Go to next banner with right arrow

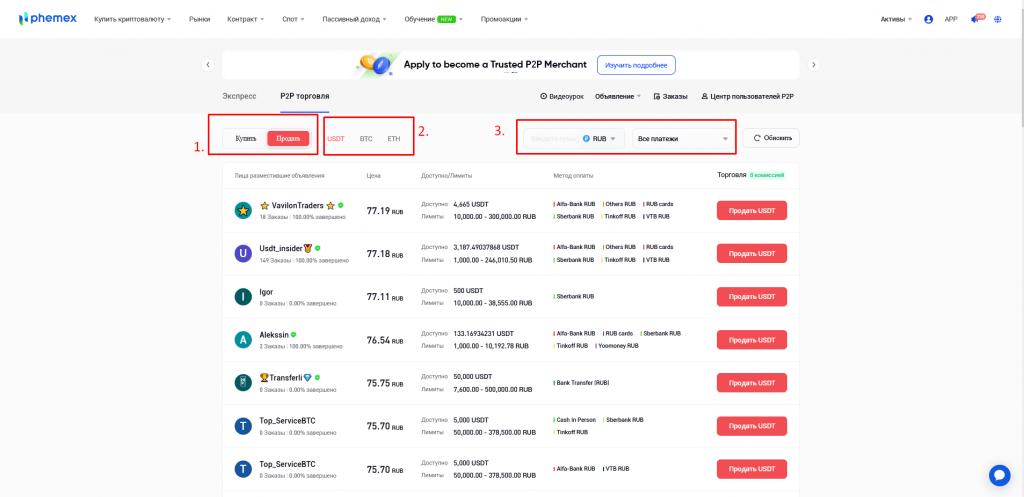pos(814,65)
